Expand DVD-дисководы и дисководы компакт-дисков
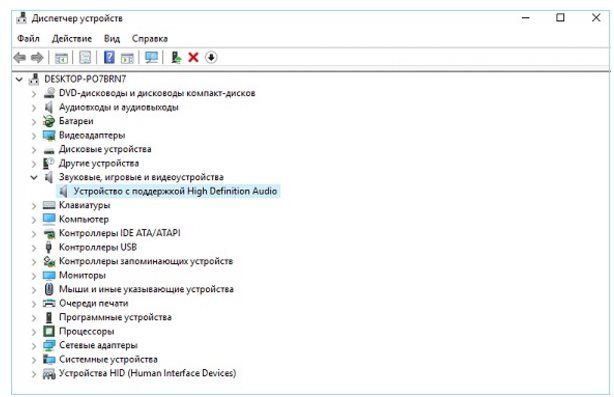Image resolution: width=614 pixels, height=397 pixels. pyautogui.click(x=34, y=94)
